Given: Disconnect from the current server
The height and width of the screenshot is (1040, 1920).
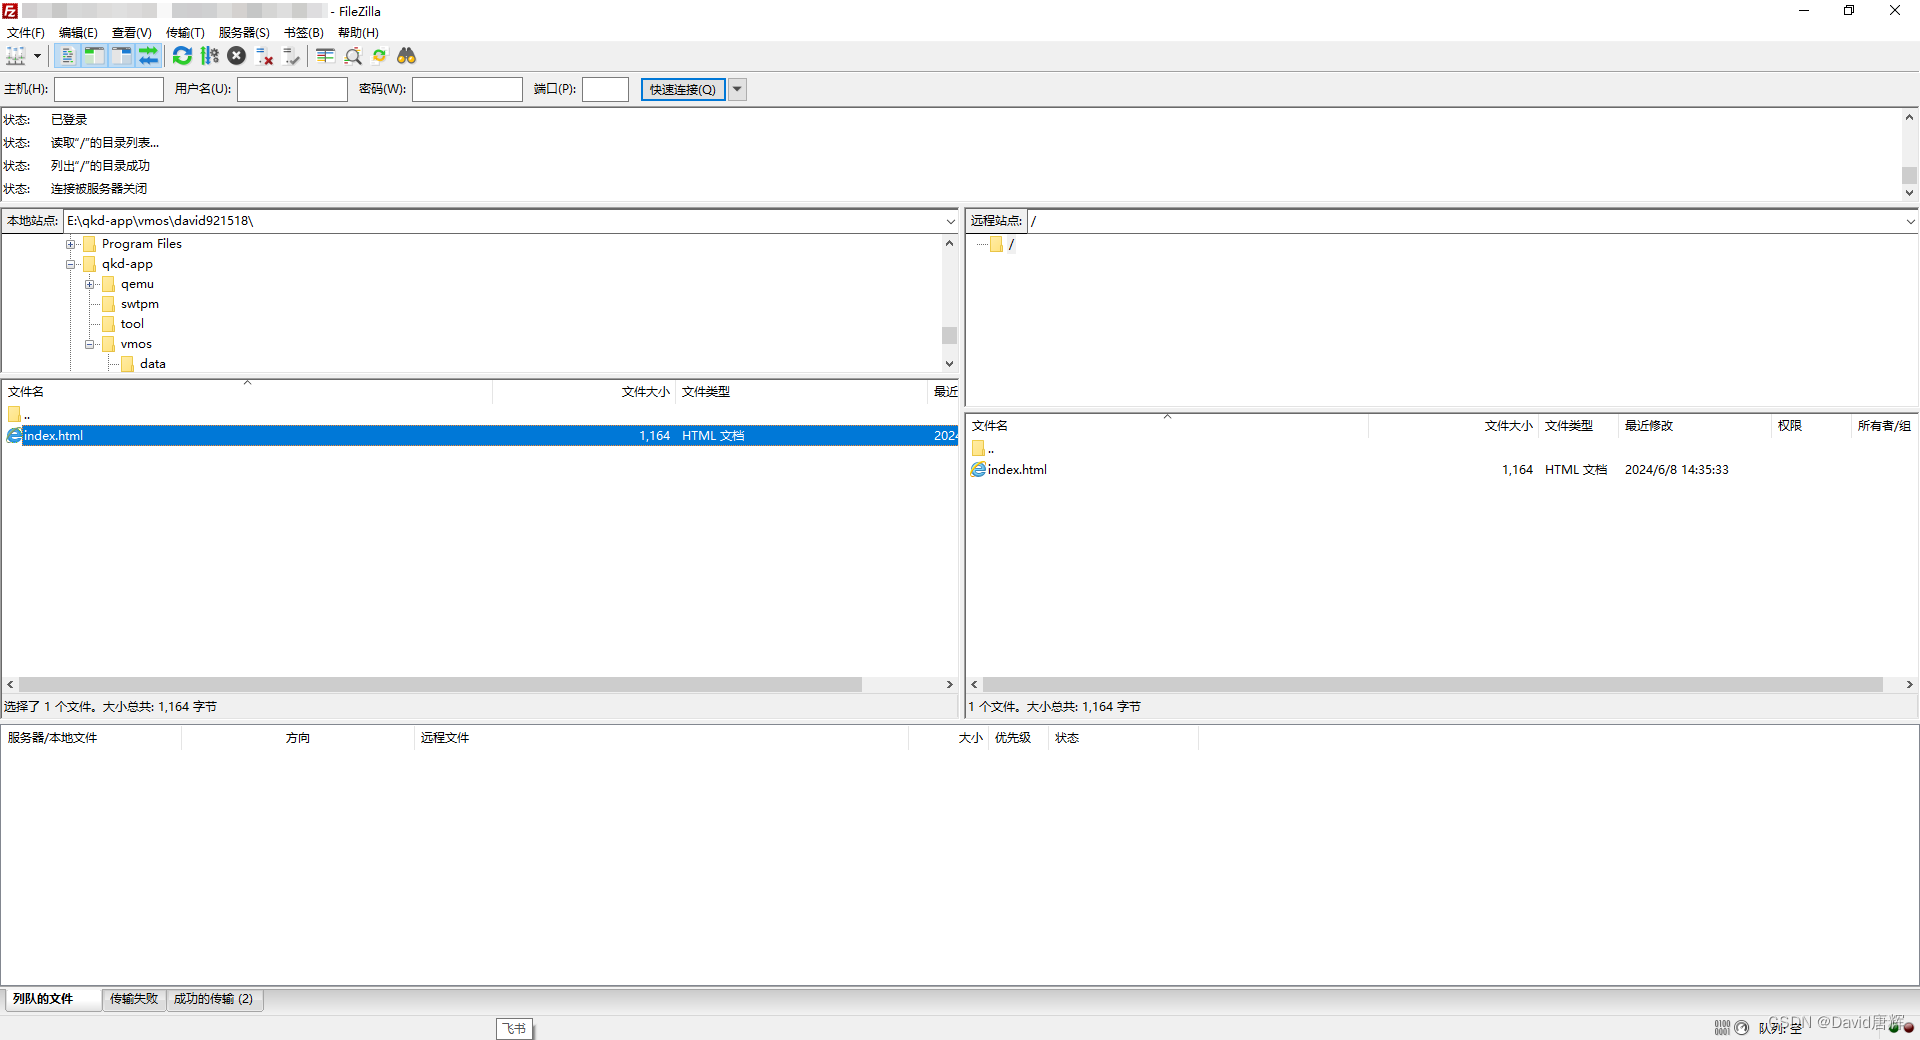Looking at the screenshot, I should 264,56.
